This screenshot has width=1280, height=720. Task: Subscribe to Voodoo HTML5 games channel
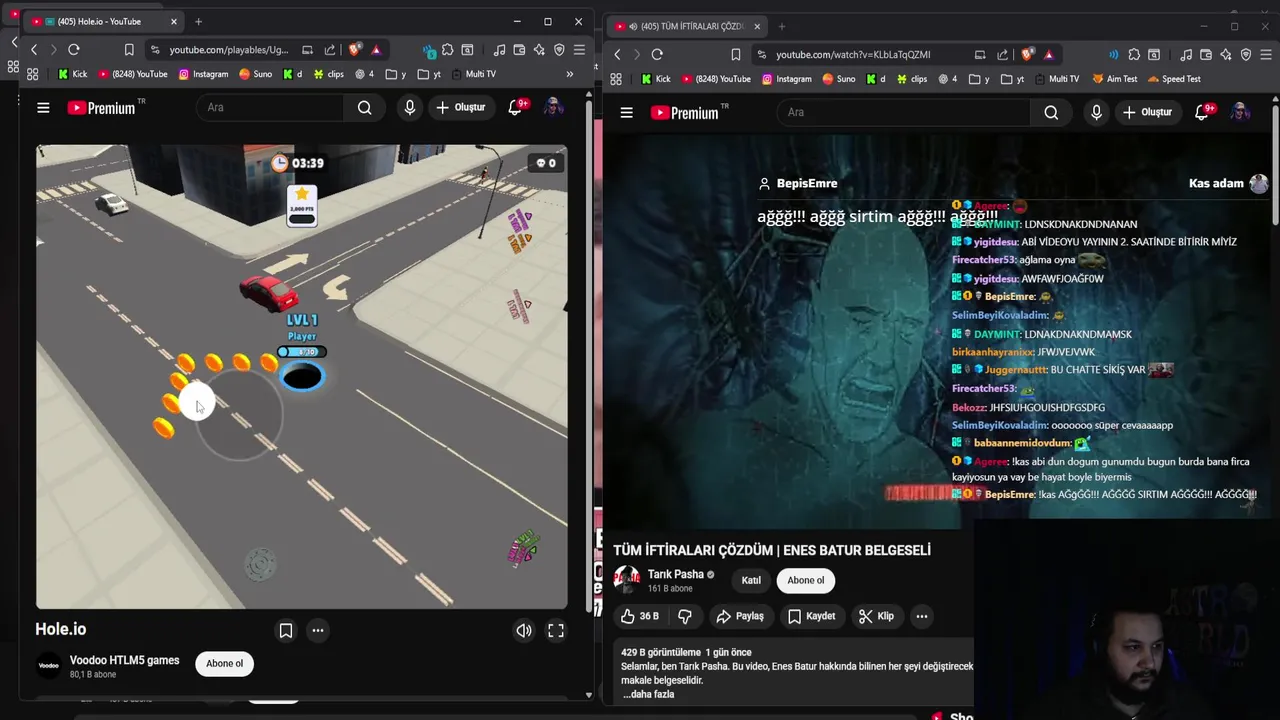224,663
